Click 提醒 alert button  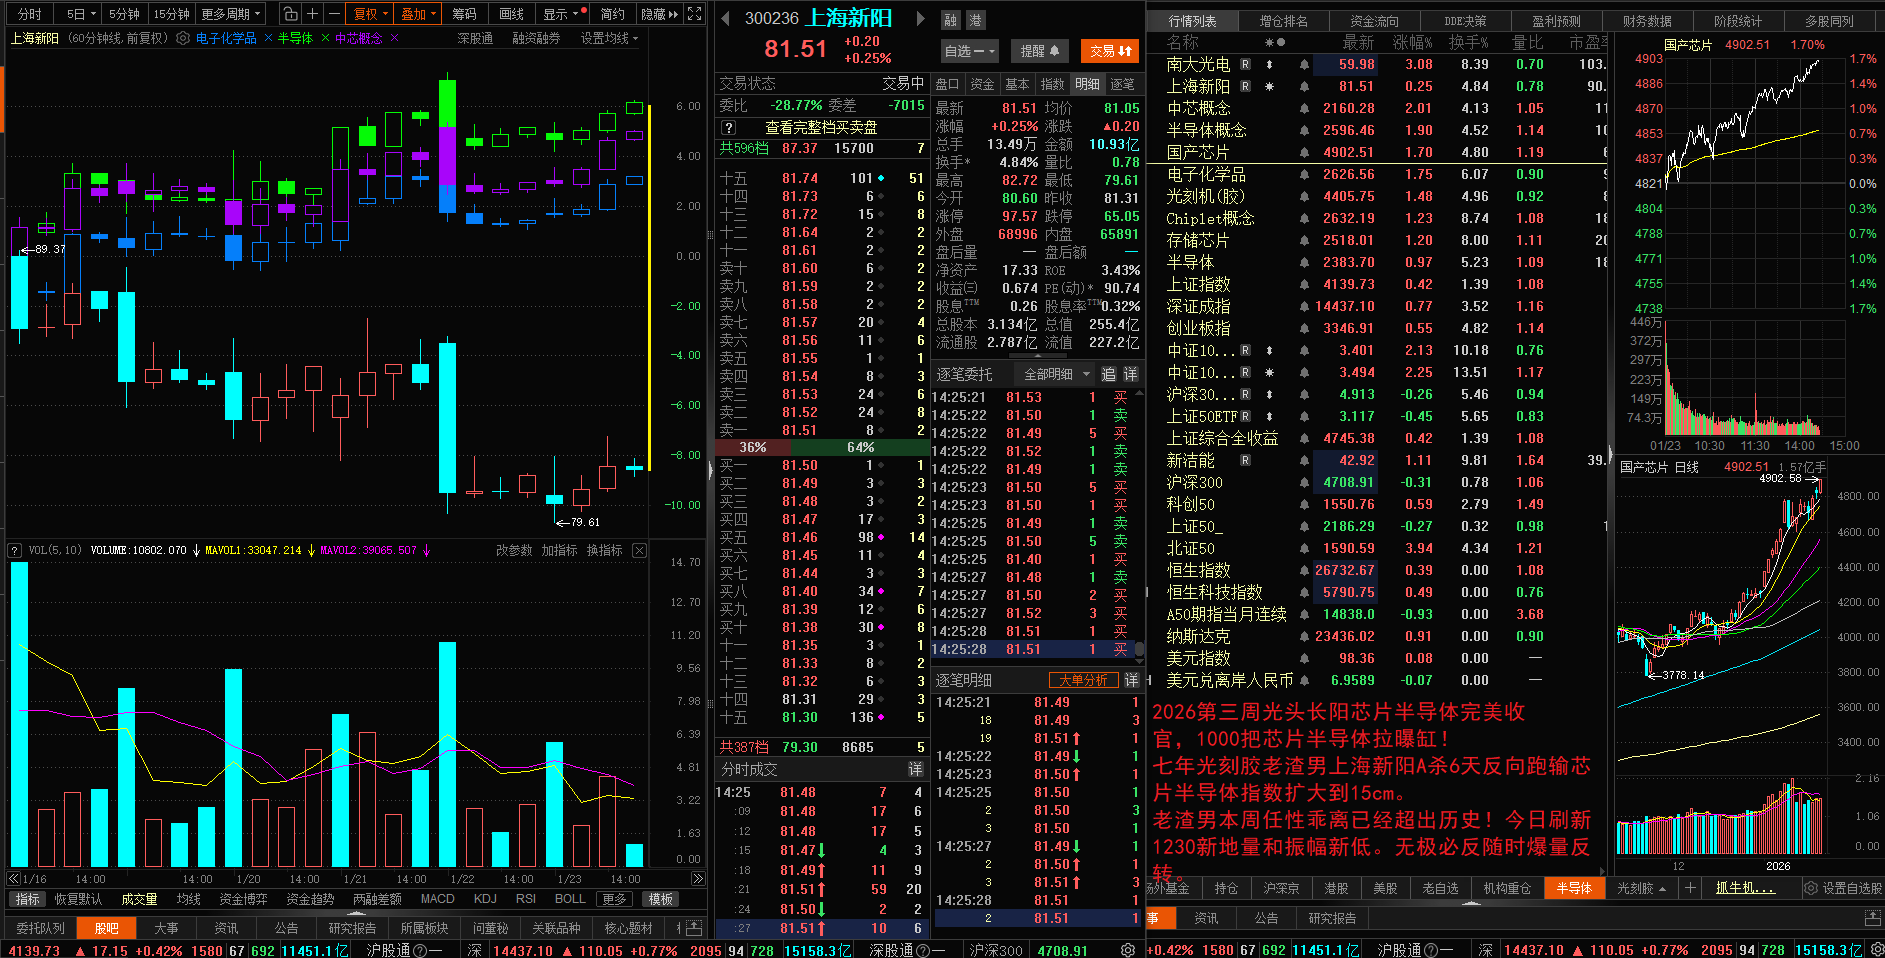[x=1040, y=51]
